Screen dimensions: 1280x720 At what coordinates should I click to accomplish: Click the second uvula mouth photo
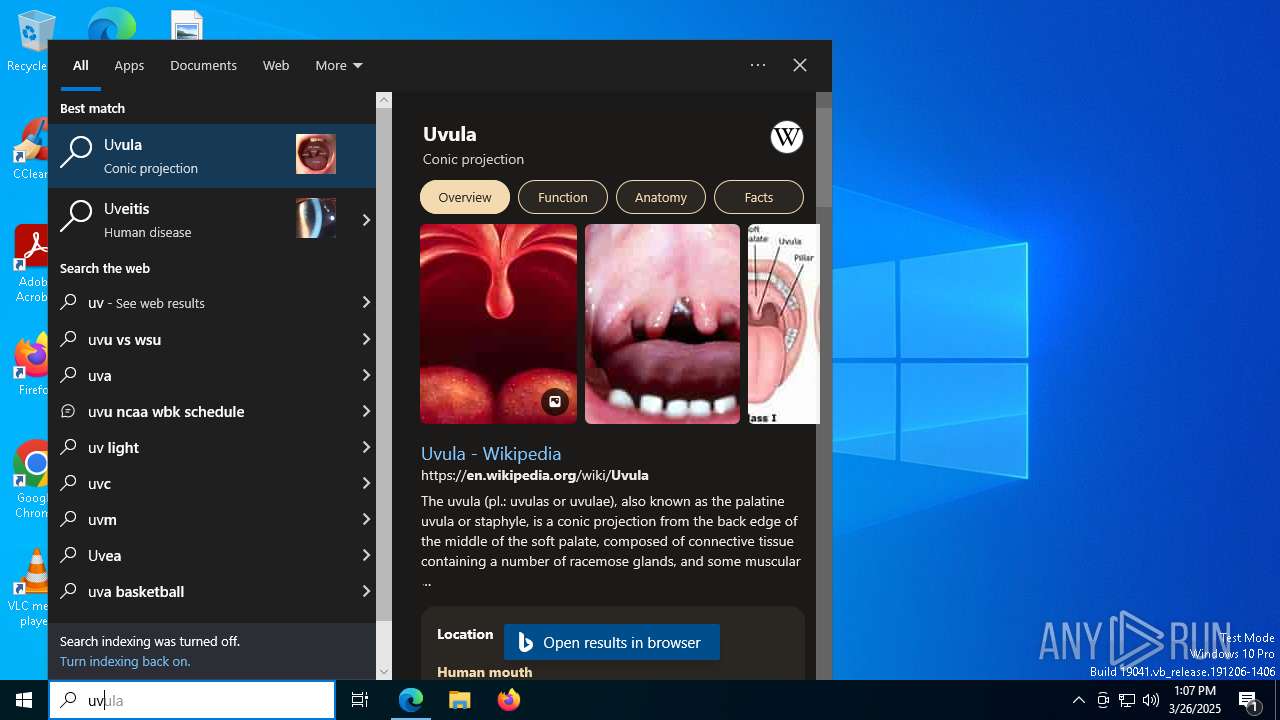(x=662, y=324)
